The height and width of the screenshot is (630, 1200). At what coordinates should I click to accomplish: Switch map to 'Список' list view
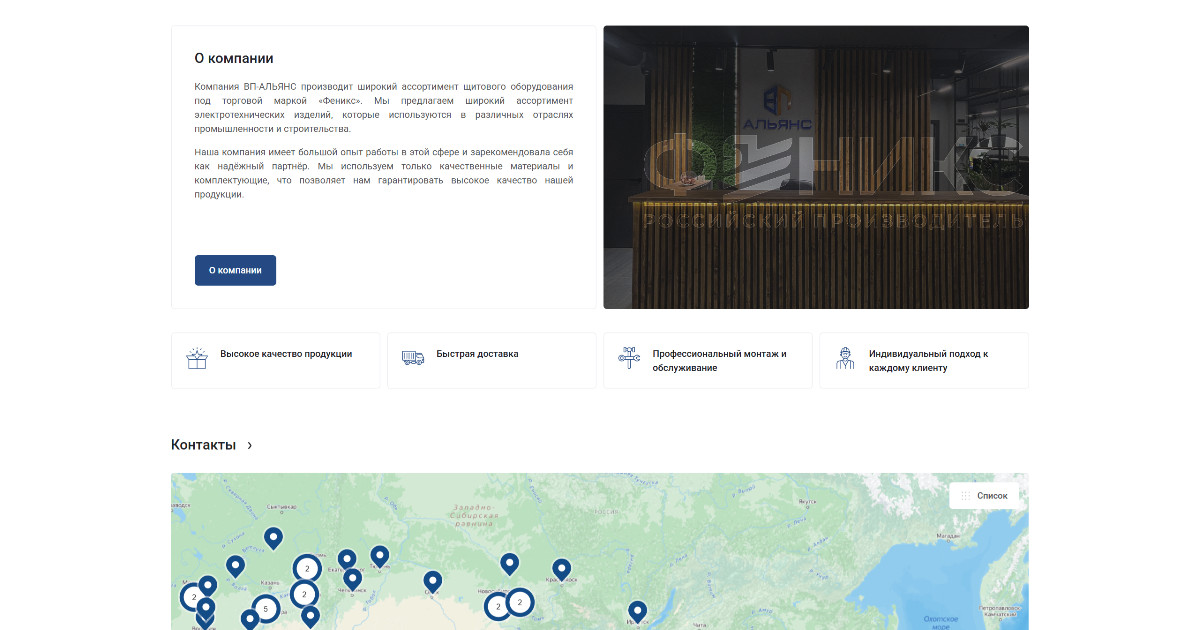[984, 495]
